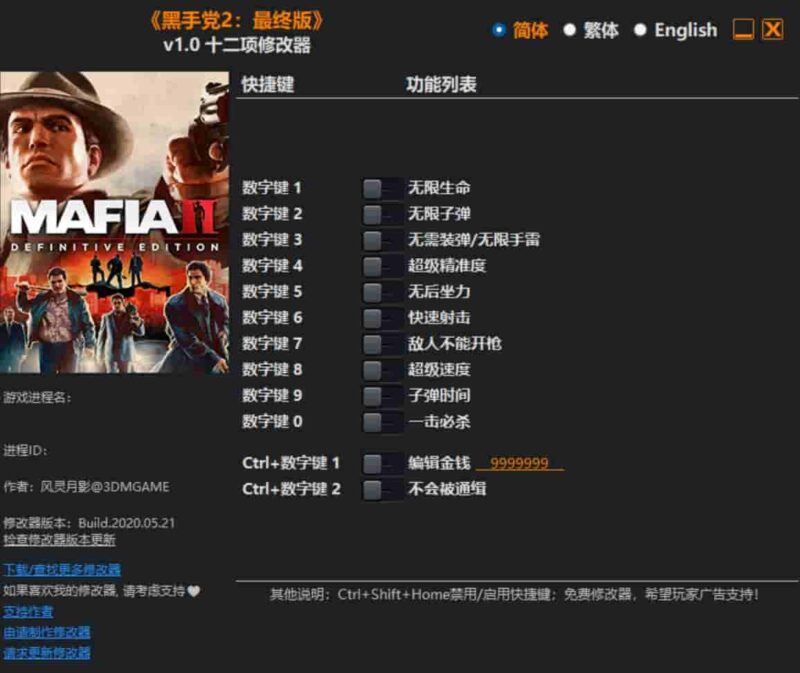Select the 繁体 language option
Image resolution: width=800 pixels, height=673 pixels.
click(x=570, y=30)
